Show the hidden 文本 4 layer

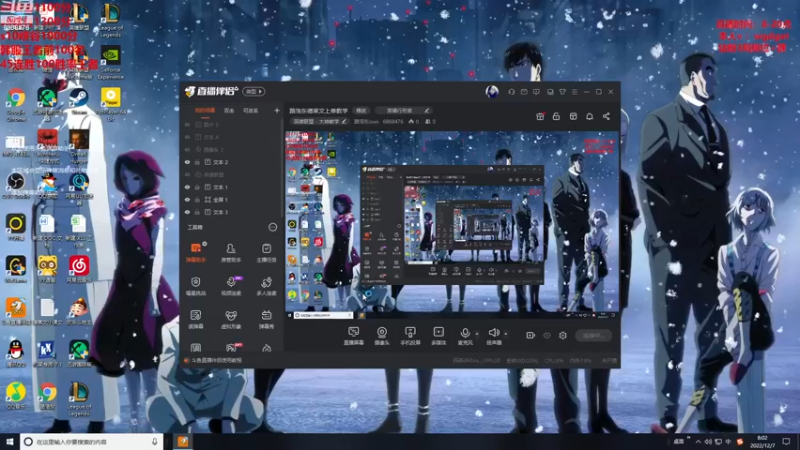click(187, 137)
